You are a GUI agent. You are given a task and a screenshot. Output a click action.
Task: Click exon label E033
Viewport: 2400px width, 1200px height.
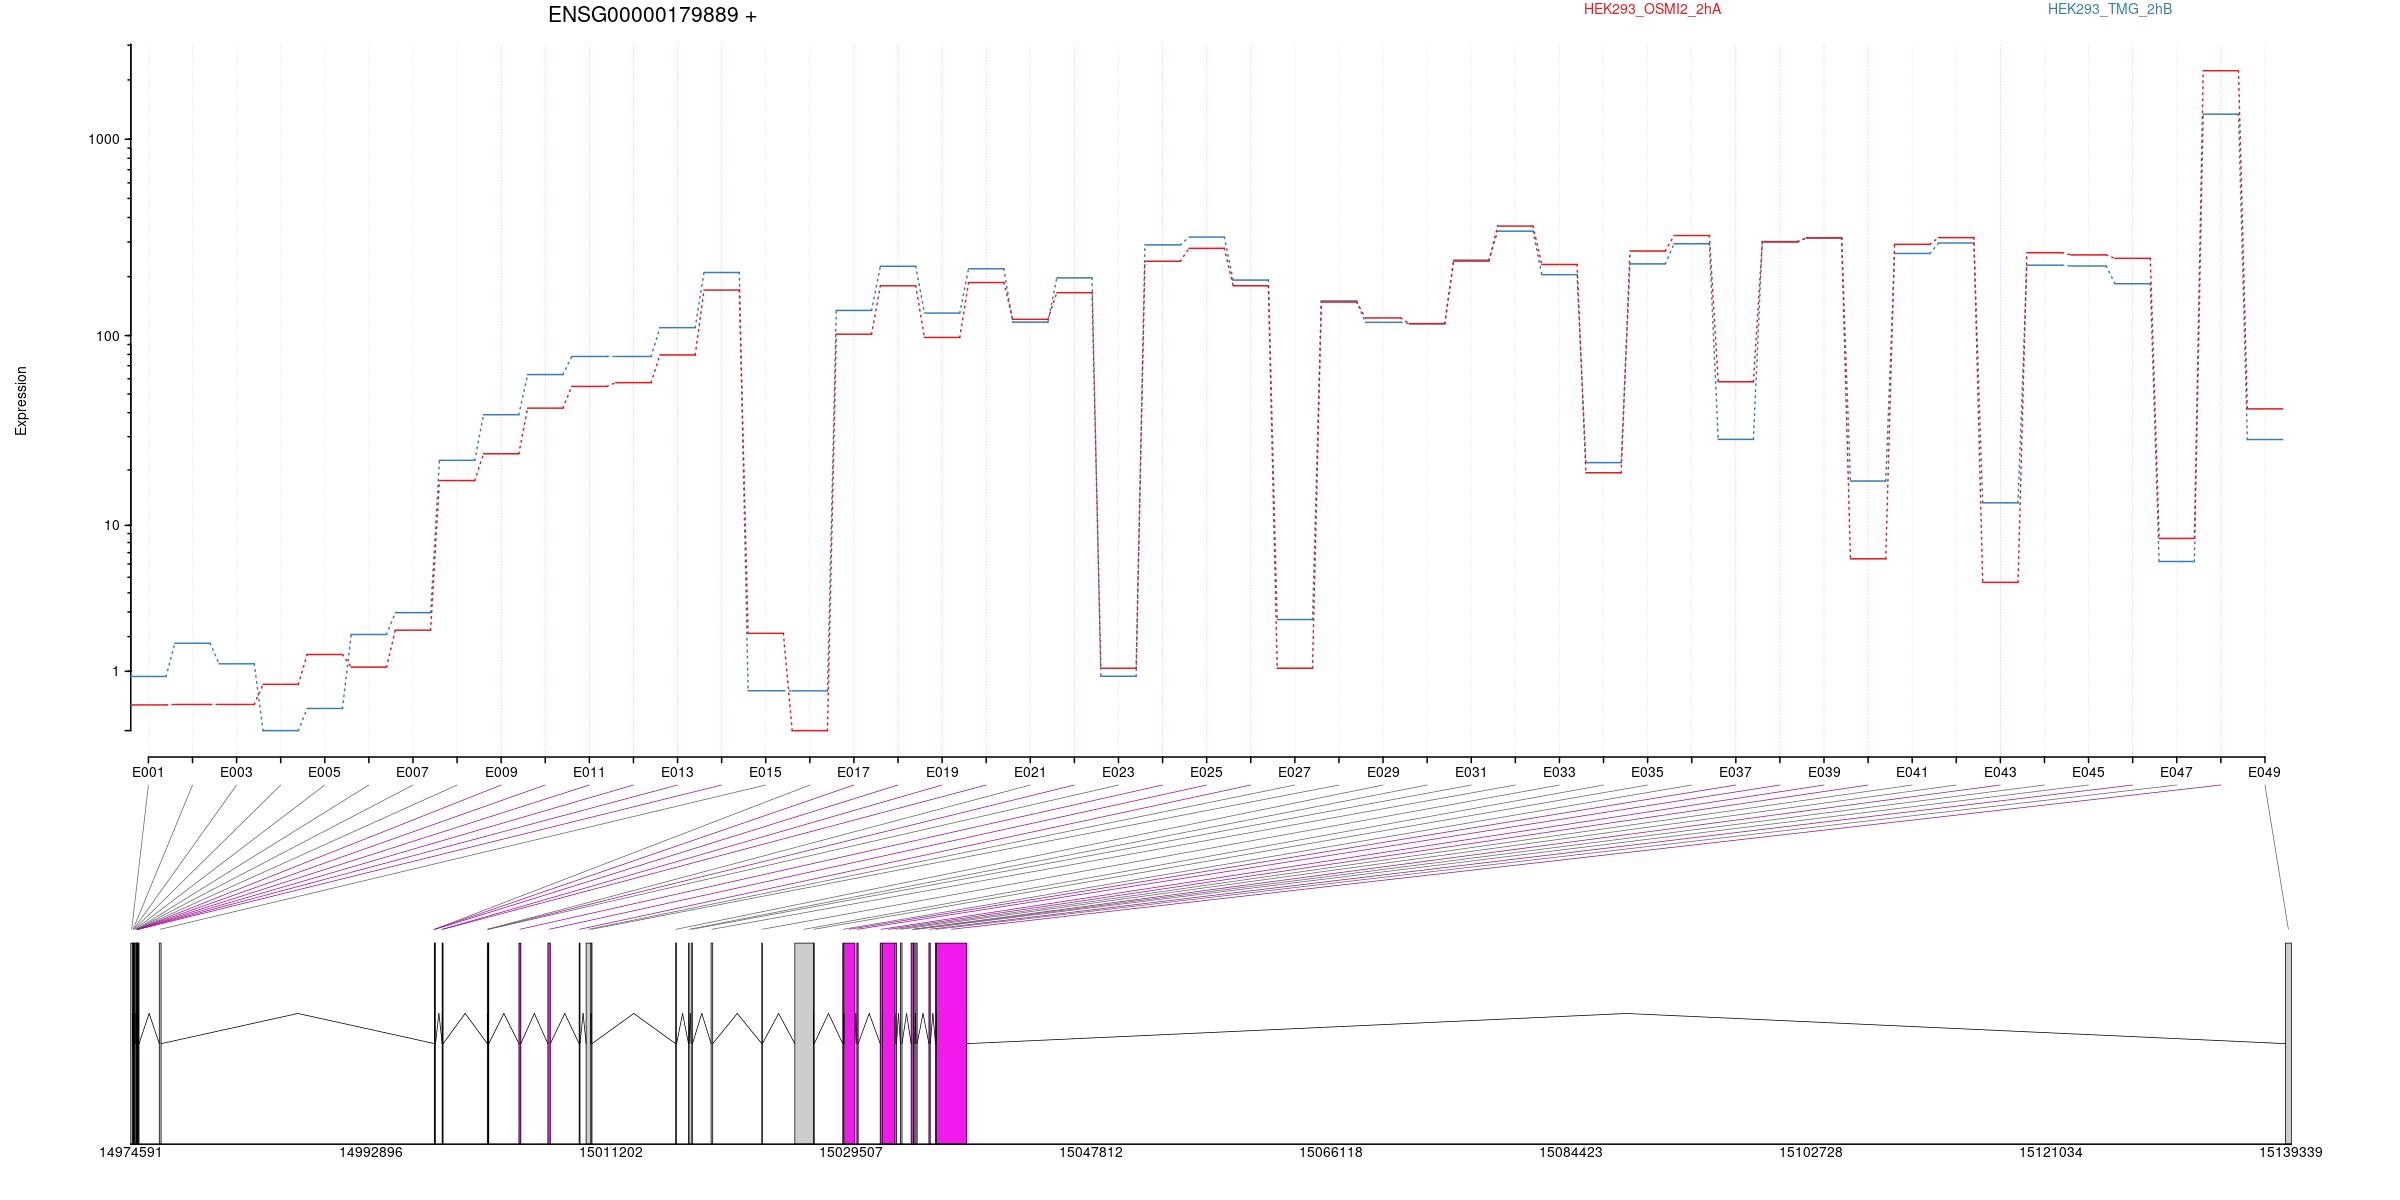(x=1559, y=772)
